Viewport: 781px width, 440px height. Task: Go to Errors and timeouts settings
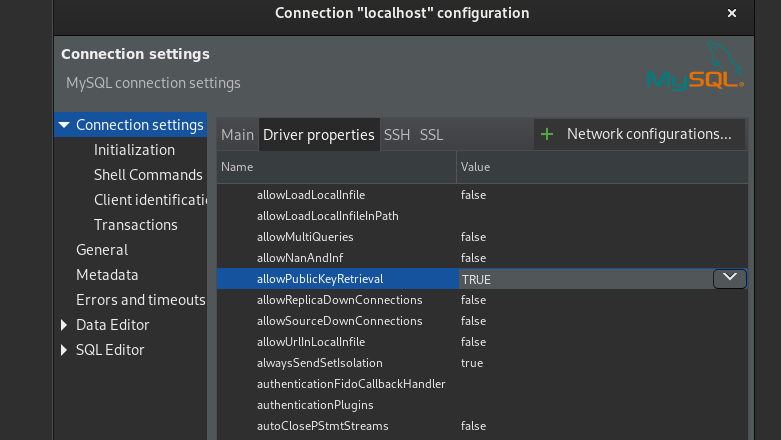coord(140,300)
